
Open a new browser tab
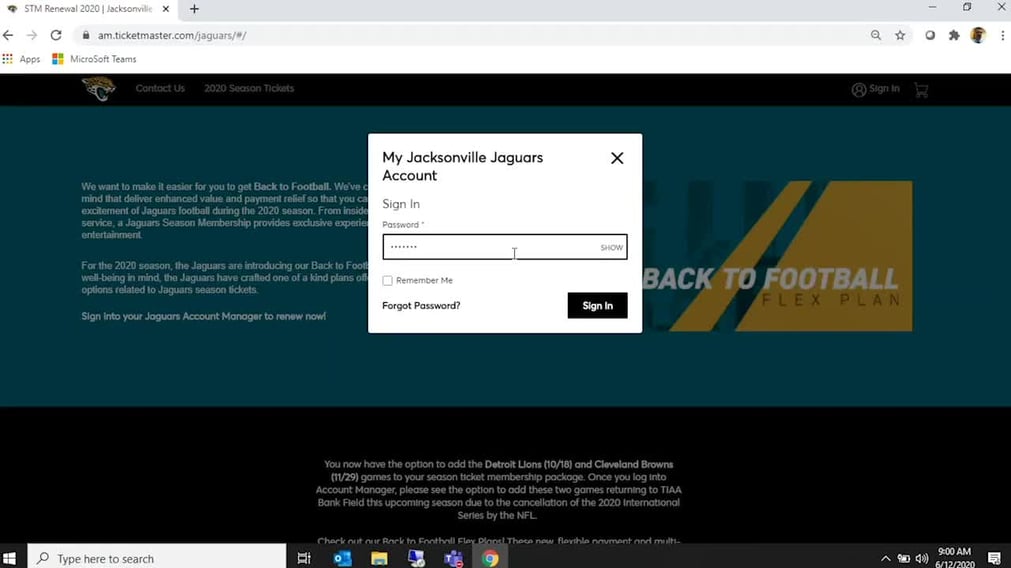pyautogui.click(x=194, y=9)
